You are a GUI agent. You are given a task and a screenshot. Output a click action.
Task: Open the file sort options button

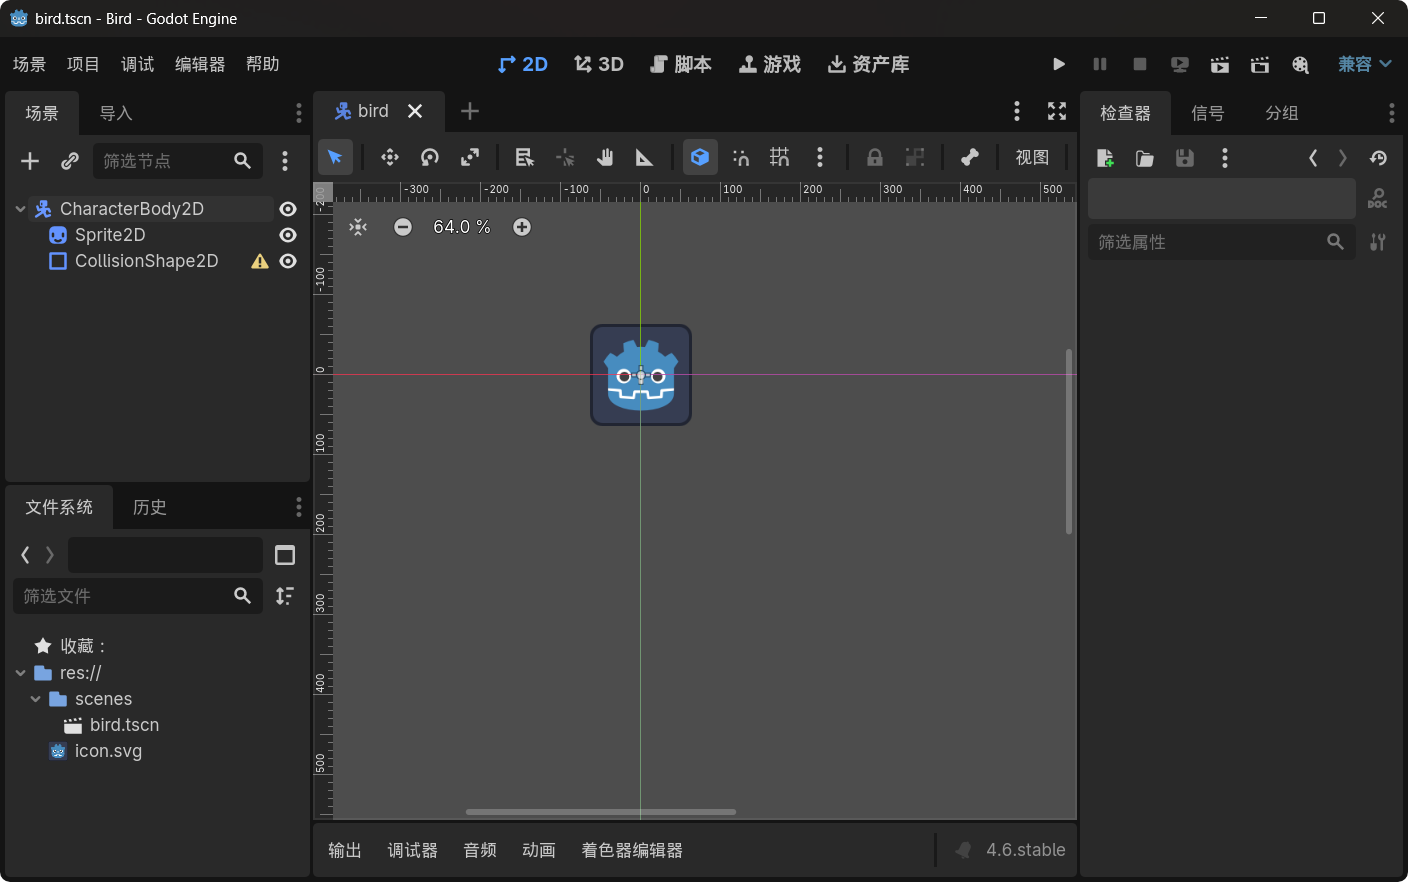coord(285,596)
